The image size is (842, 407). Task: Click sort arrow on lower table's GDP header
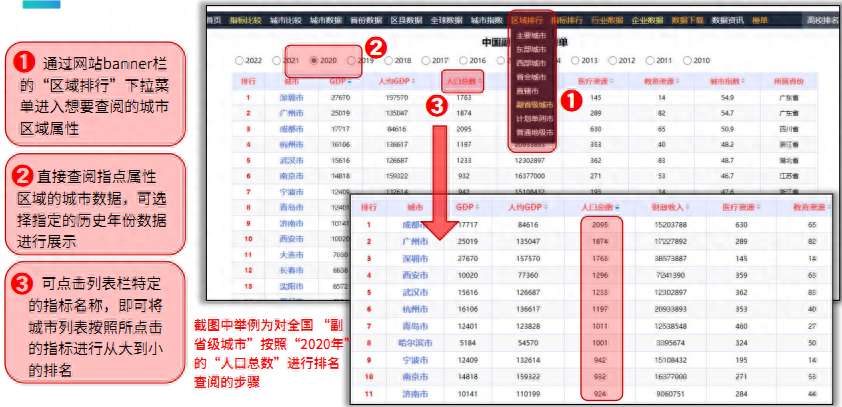(476, 208)
